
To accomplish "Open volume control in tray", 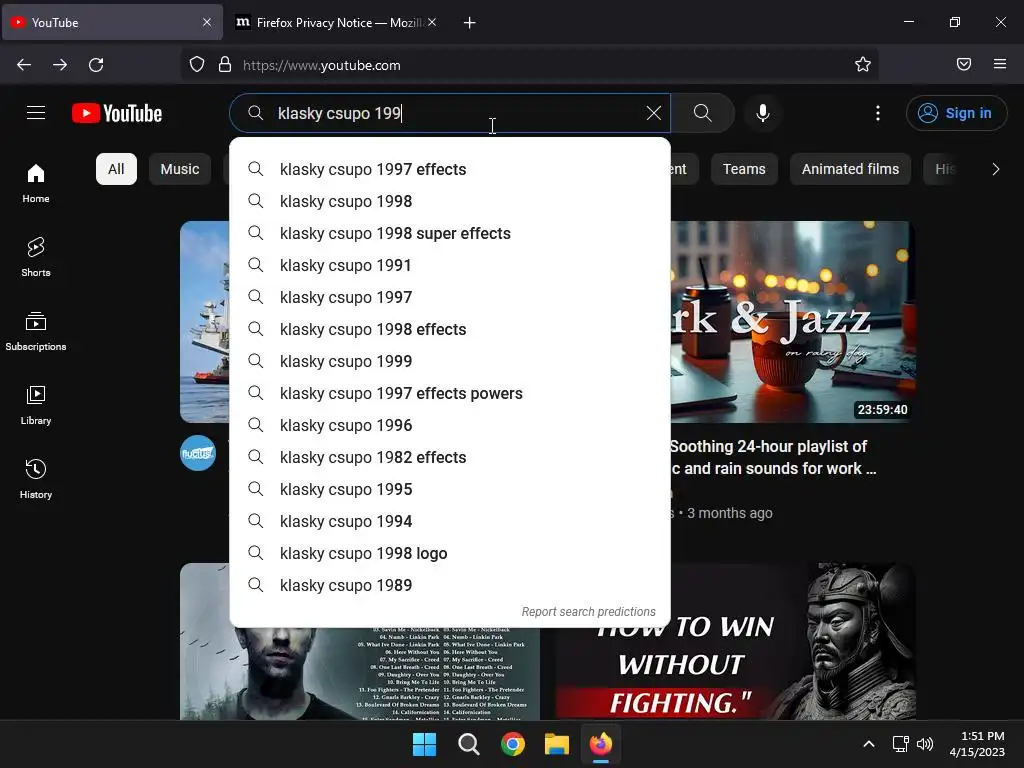I will [925, 744].
